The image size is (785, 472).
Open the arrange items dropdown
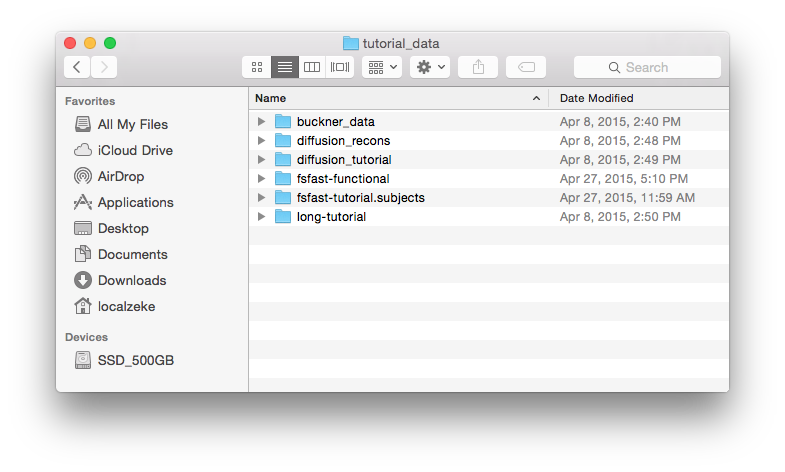[382, 67]
